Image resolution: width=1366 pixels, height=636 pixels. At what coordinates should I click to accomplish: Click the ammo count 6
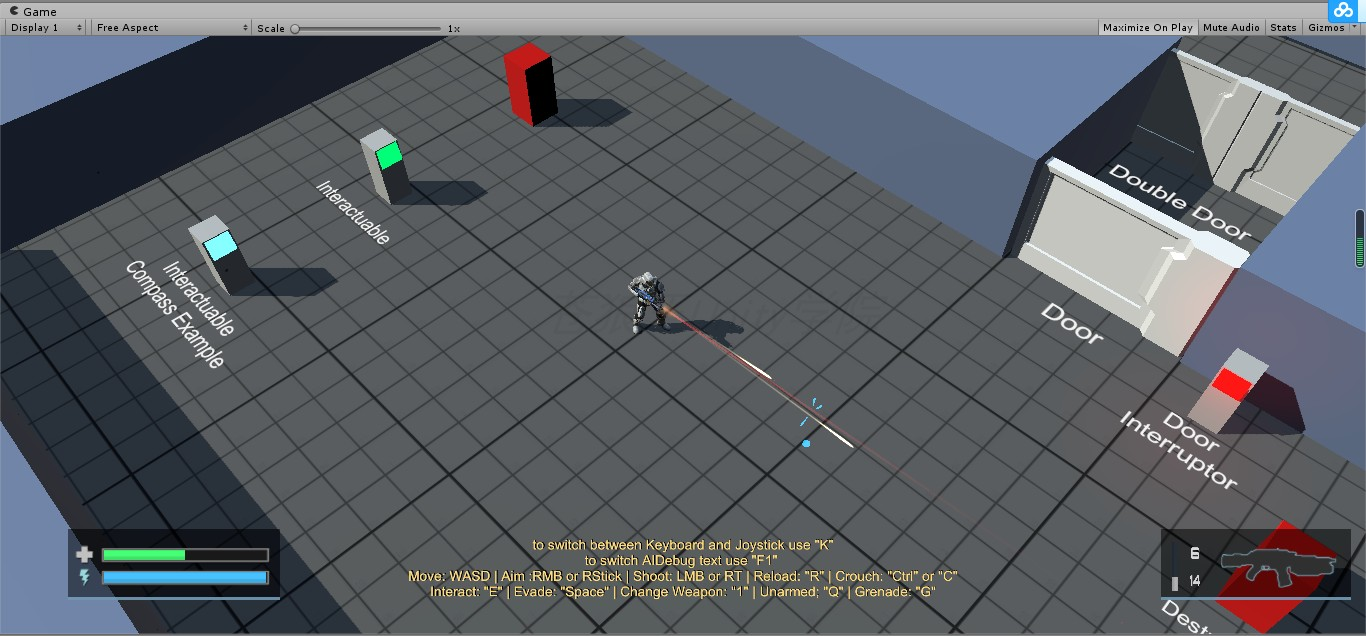pyautogui.click(x=1194, y=554)
